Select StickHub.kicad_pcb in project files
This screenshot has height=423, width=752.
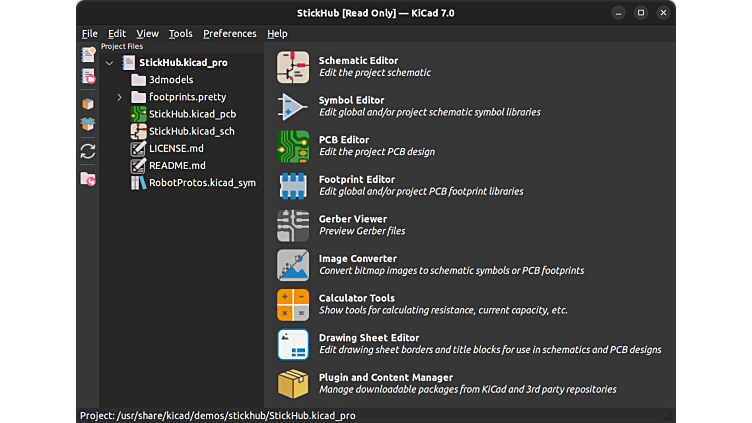pyautogui.click(x=192, y=114)
